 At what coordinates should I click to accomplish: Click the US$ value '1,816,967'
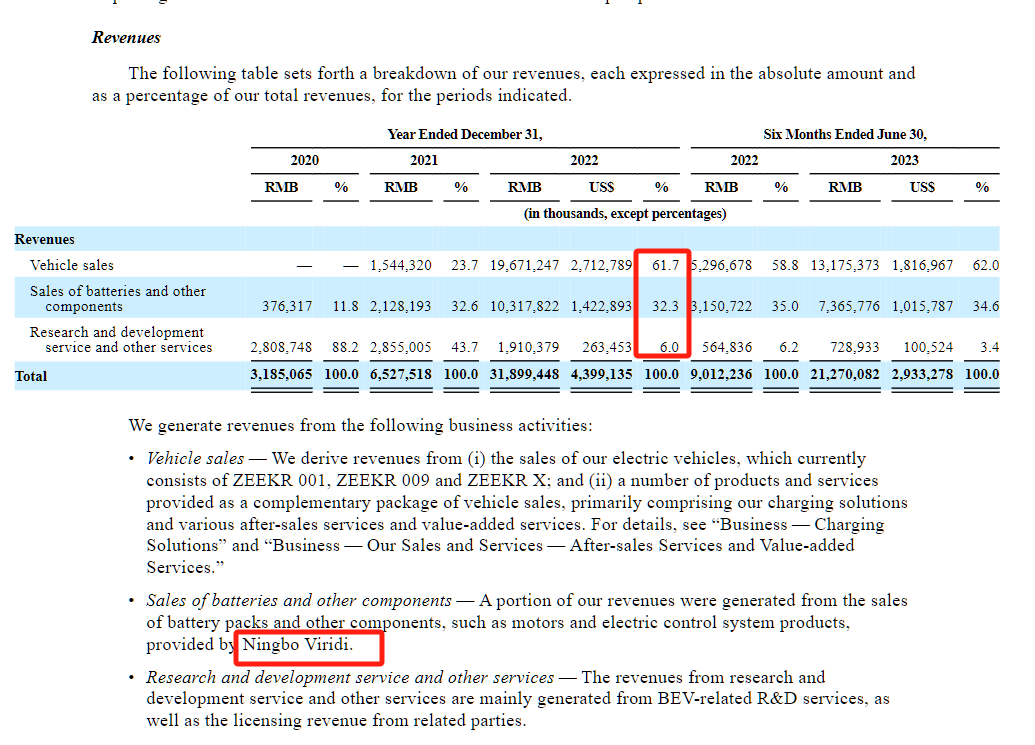click(x=922, y=265)
